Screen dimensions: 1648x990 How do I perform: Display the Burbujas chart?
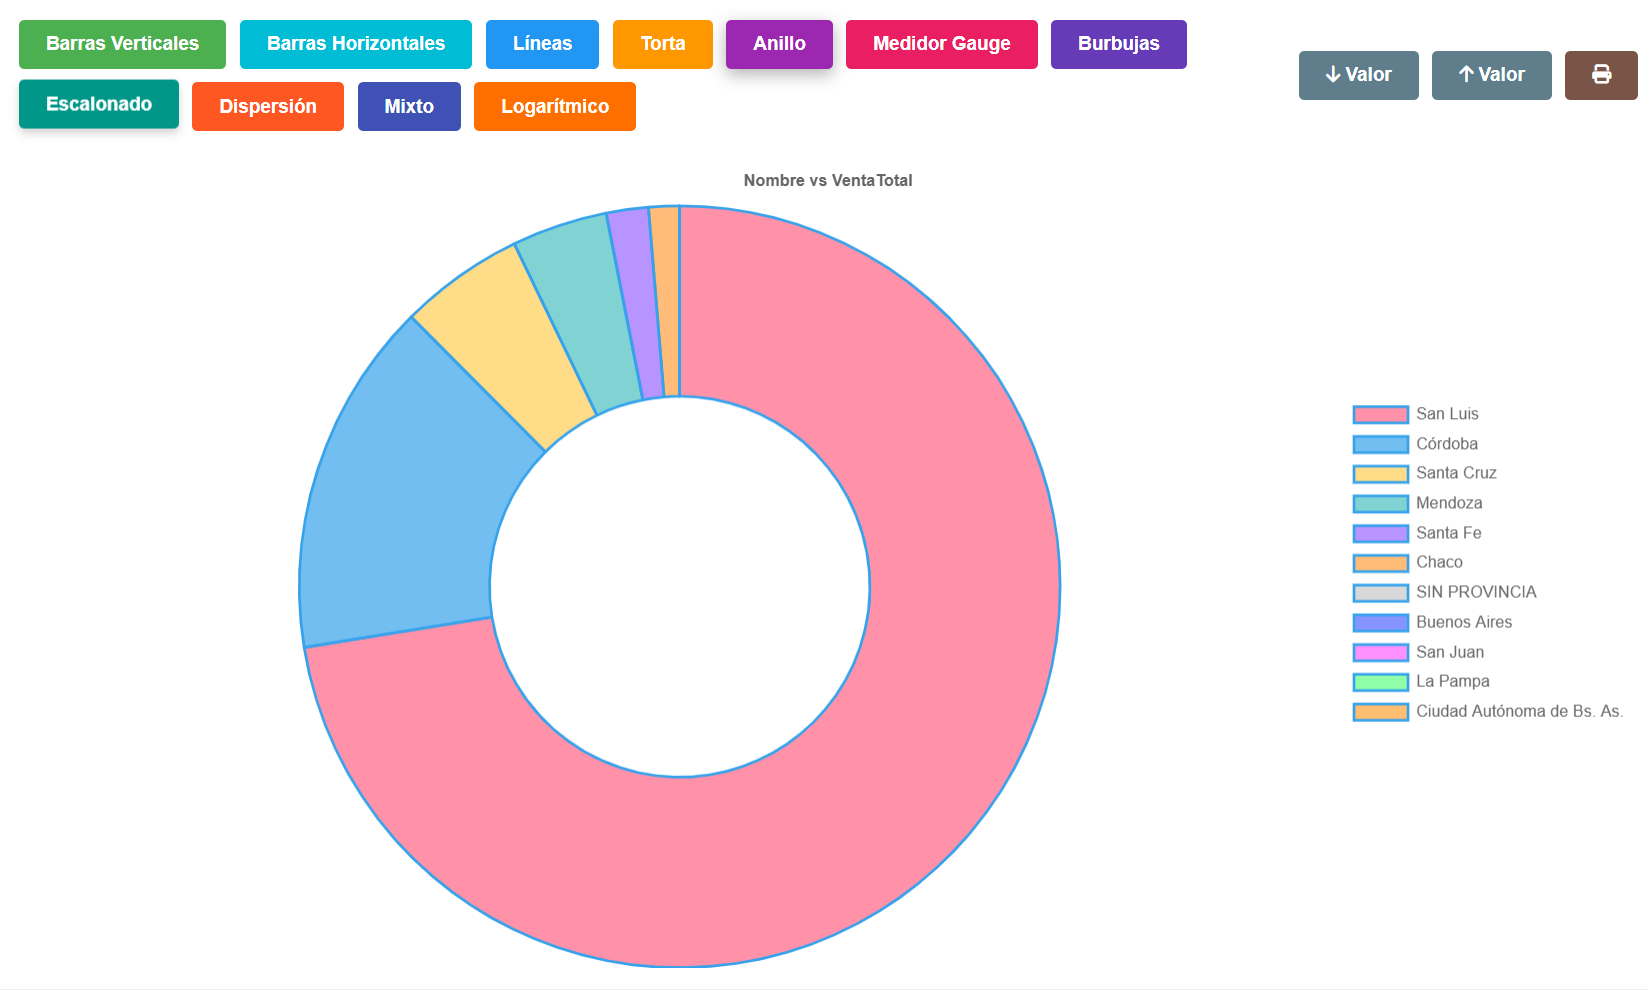coord(1118,44)
